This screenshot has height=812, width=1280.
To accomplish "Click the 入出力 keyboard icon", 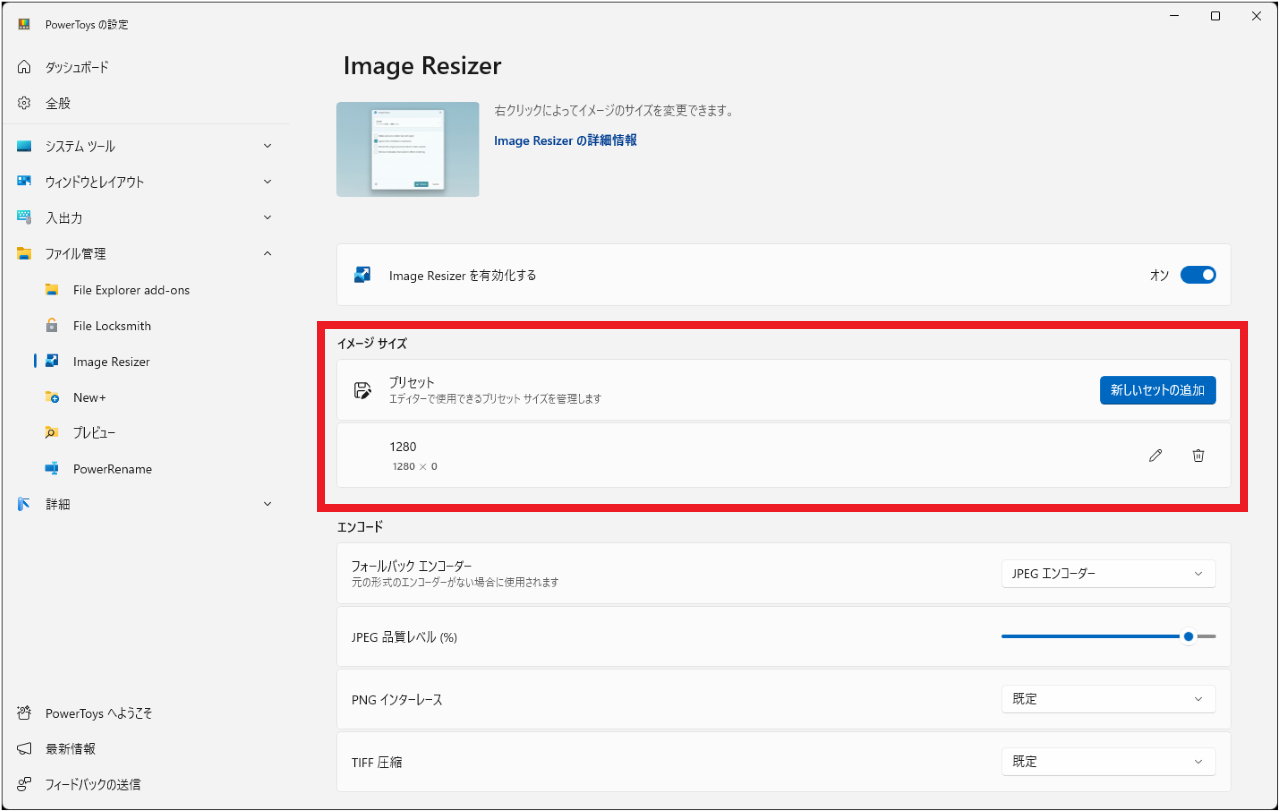I will click(x=24, y=218).
